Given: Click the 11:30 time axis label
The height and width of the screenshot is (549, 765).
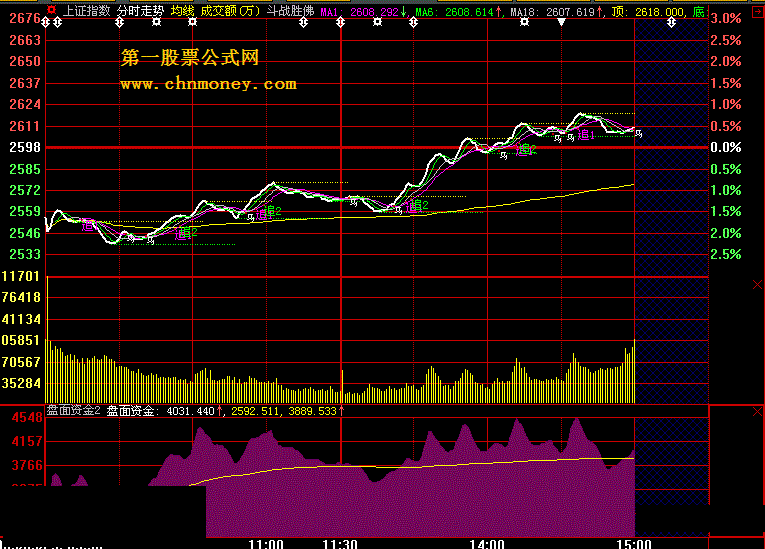Looking at the screenshot, I should coord(340,544).
